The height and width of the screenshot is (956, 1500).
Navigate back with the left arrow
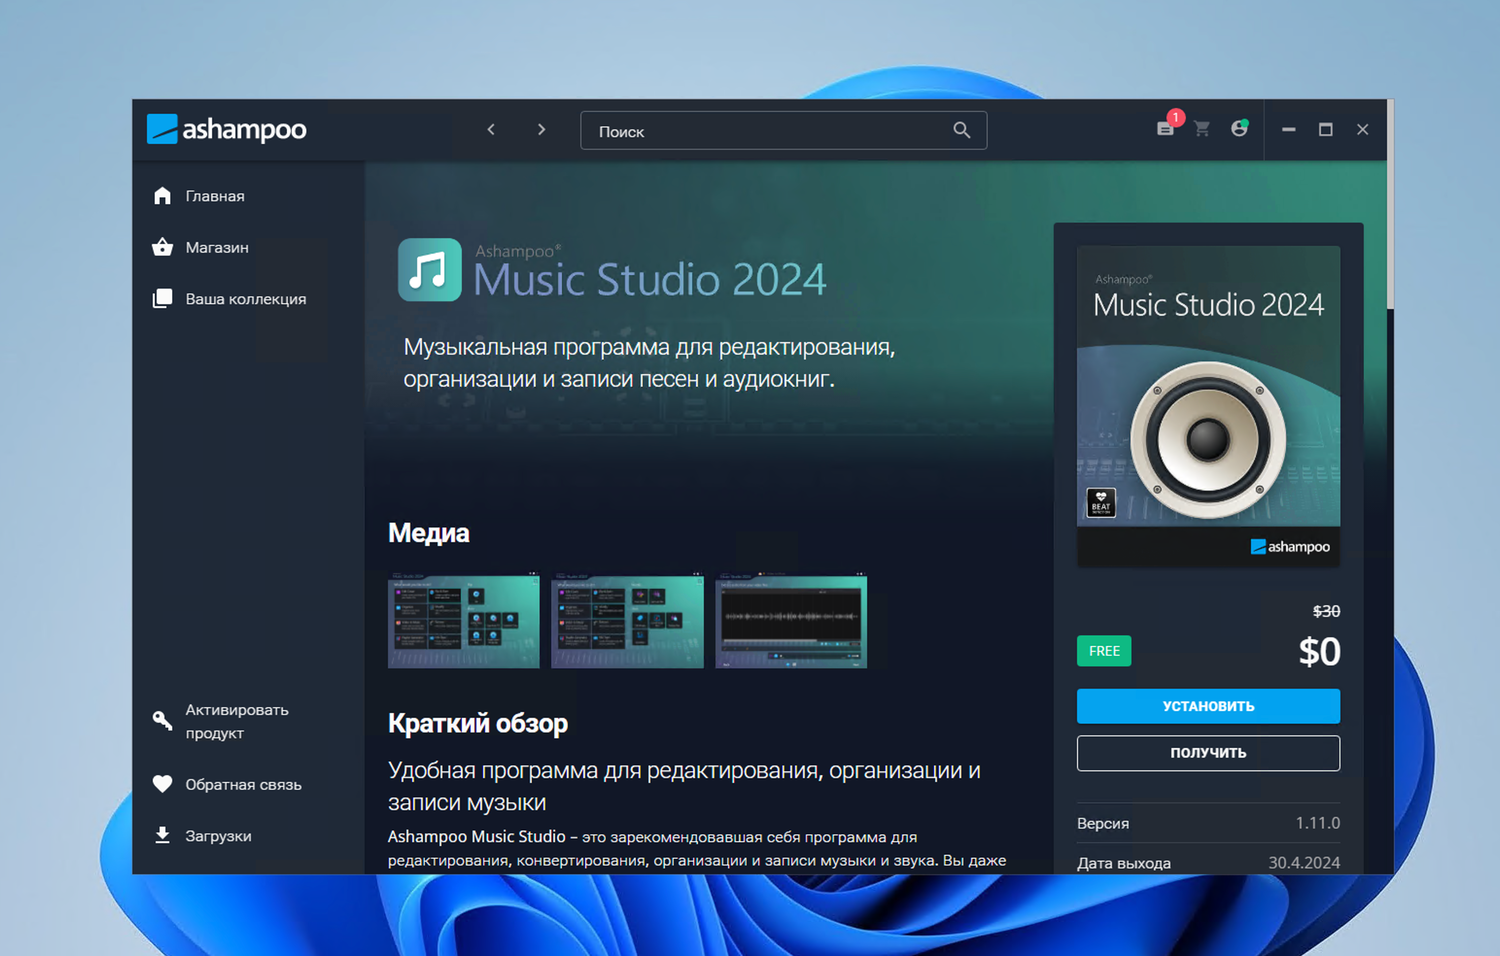pyautogui.click(x=490, y=129)
